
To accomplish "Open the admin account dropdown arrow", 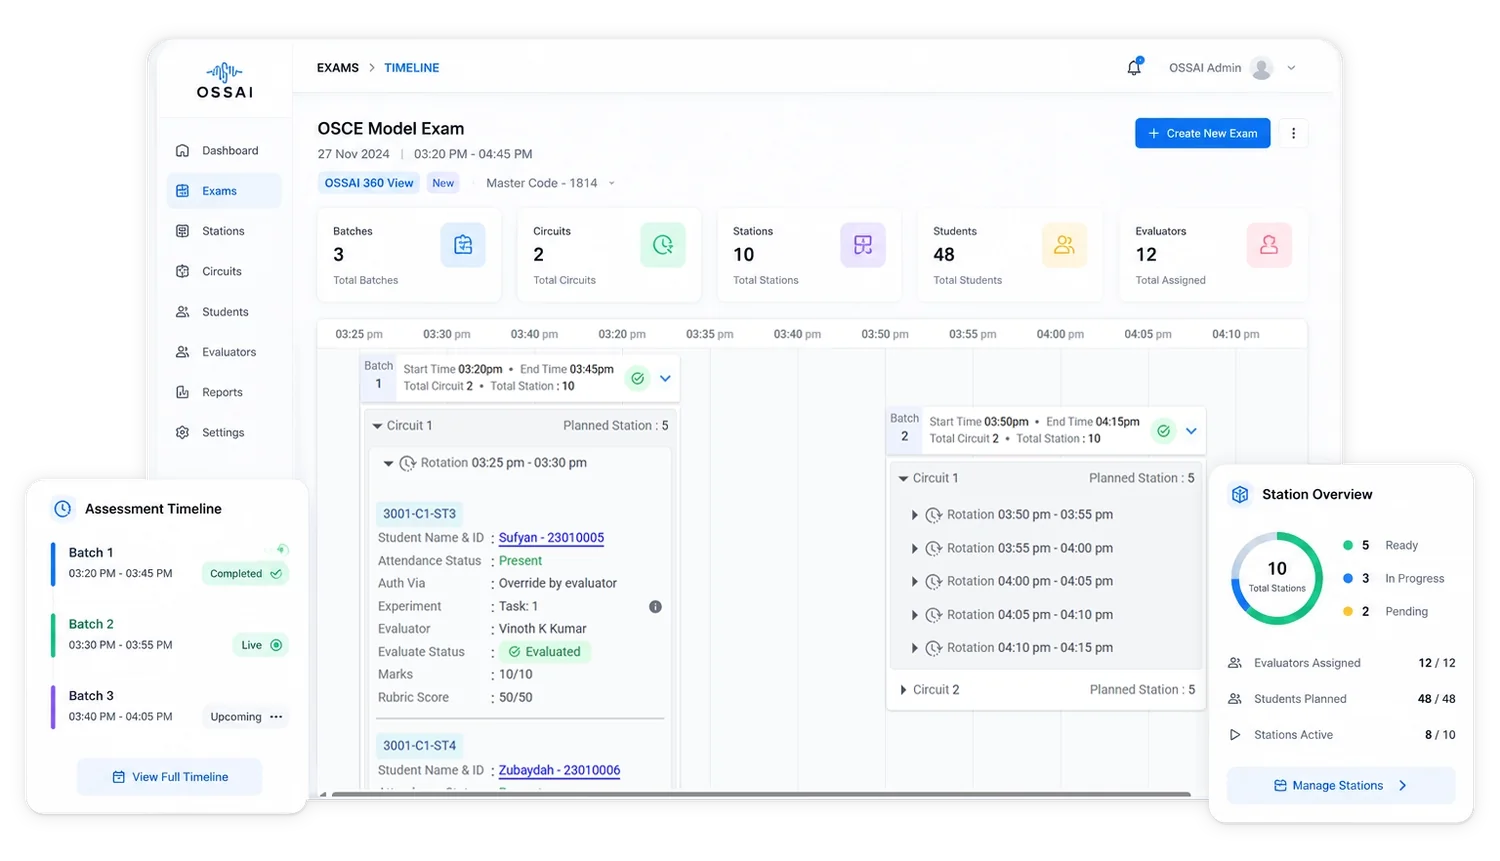I will point(1291,68).
